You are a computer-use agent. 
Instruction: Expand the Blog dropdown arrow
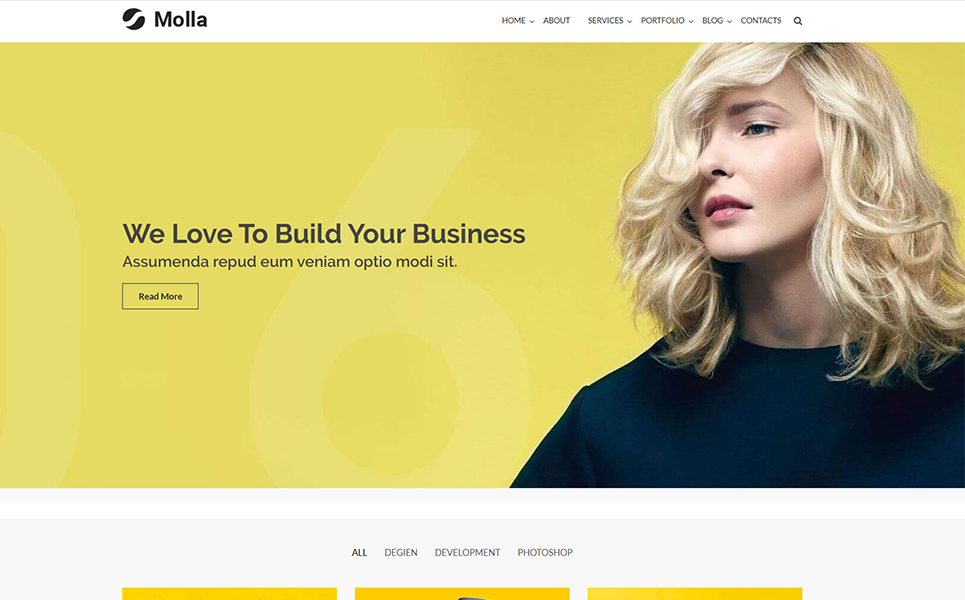coord(729,22)
